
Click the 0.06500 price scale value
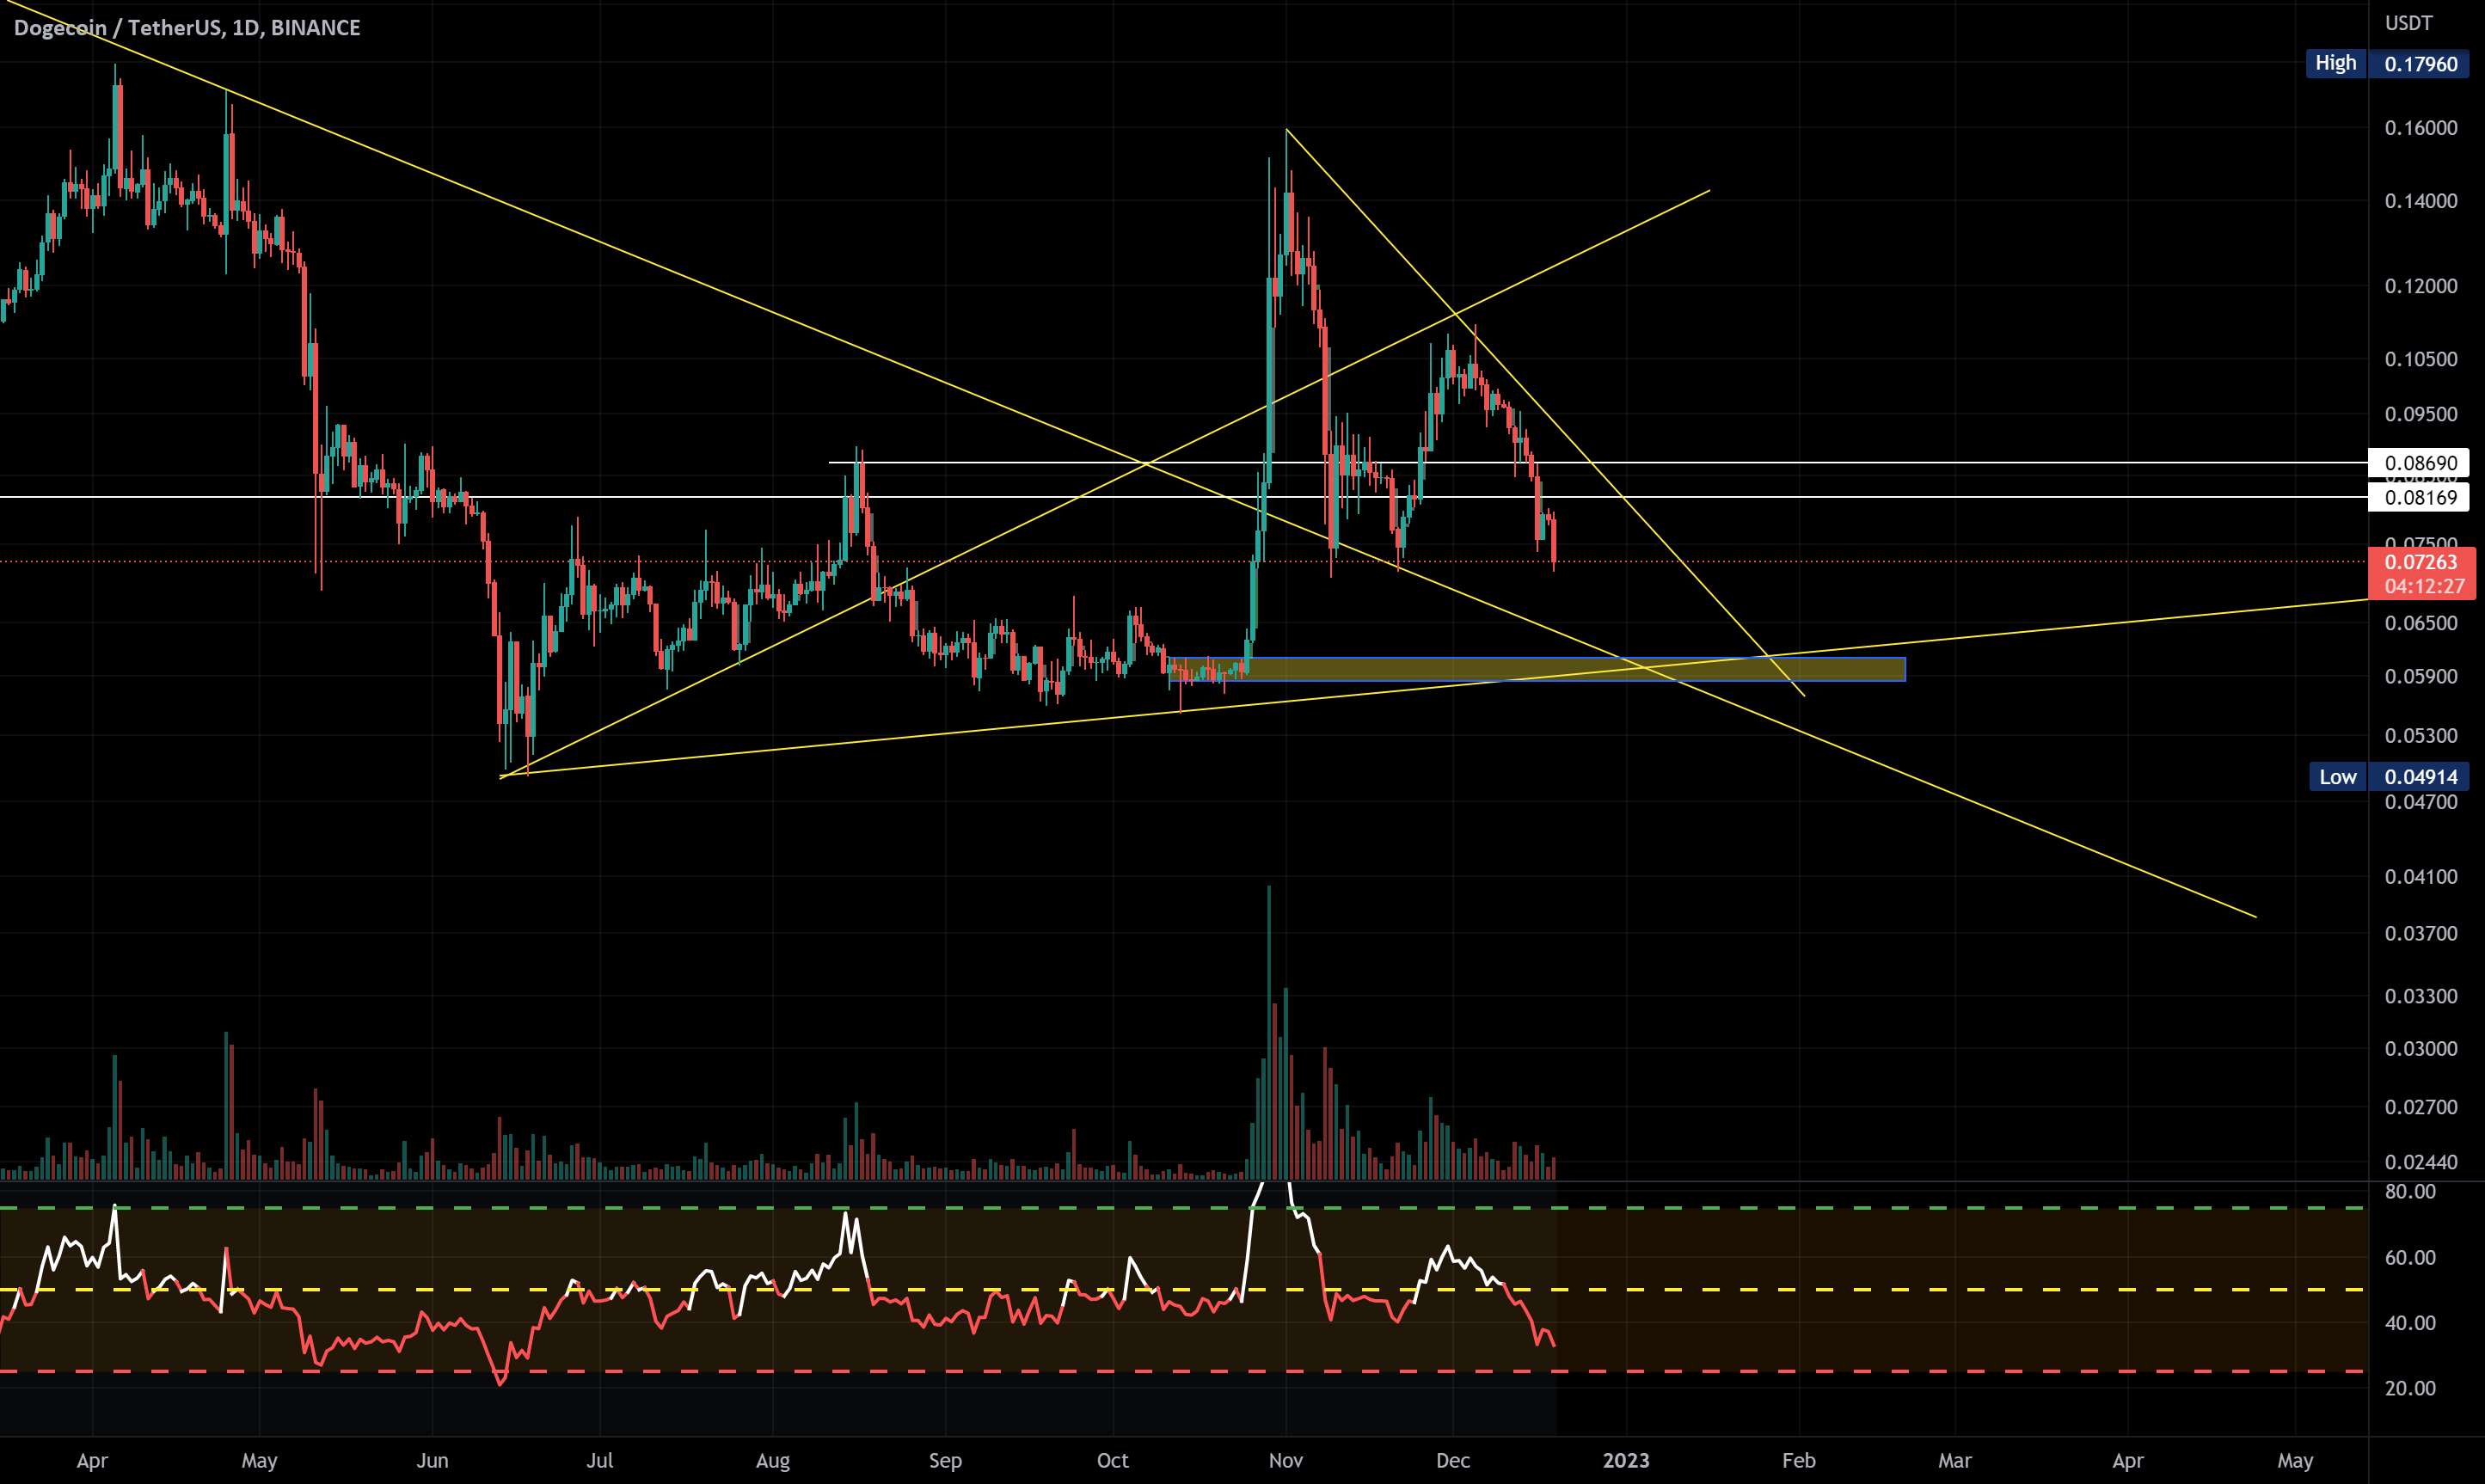click(x=2421, y=623)
